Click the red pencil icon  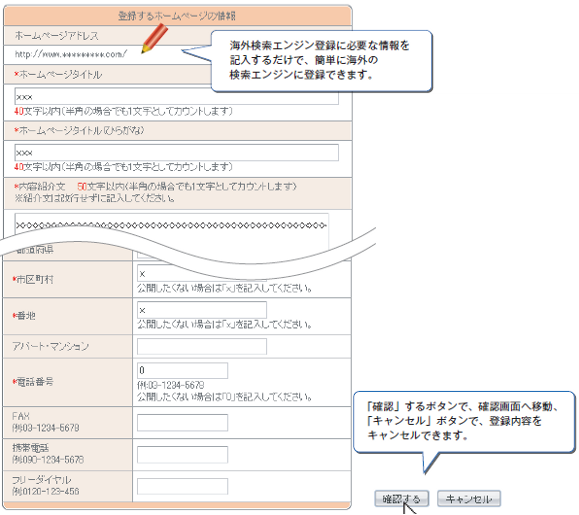[x=155, y=38]
